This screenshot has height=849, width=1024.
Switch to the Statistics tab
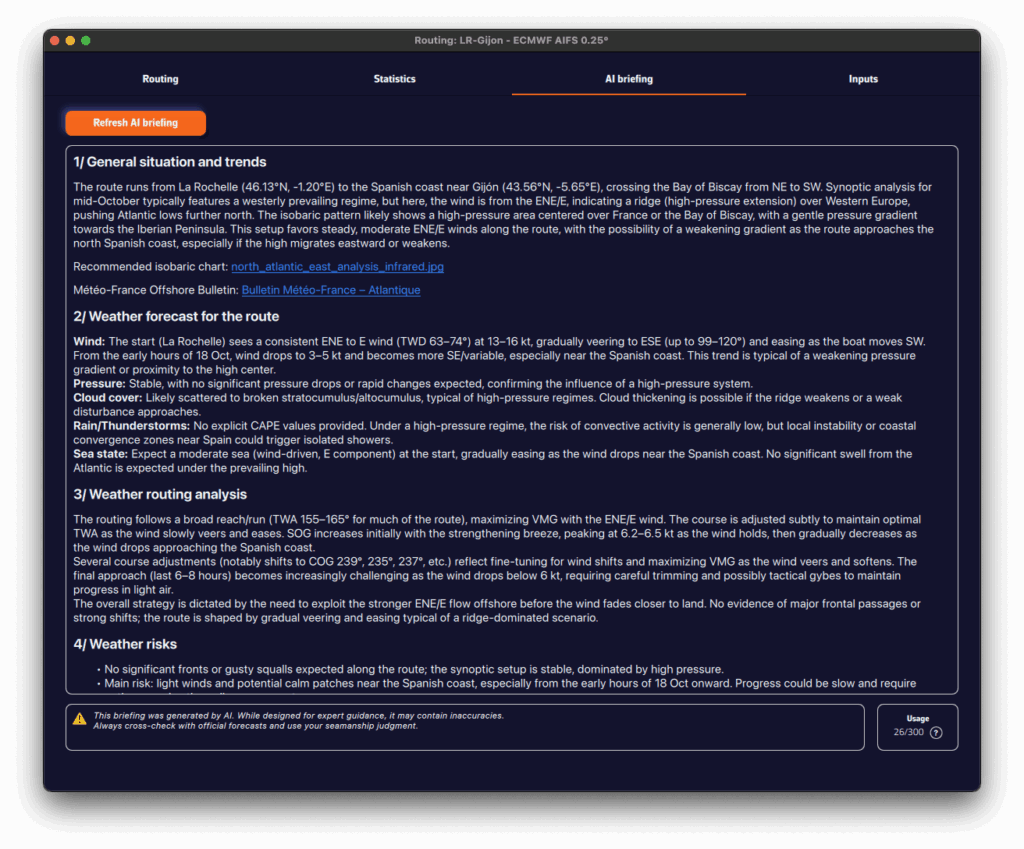(x=394, y=79)
